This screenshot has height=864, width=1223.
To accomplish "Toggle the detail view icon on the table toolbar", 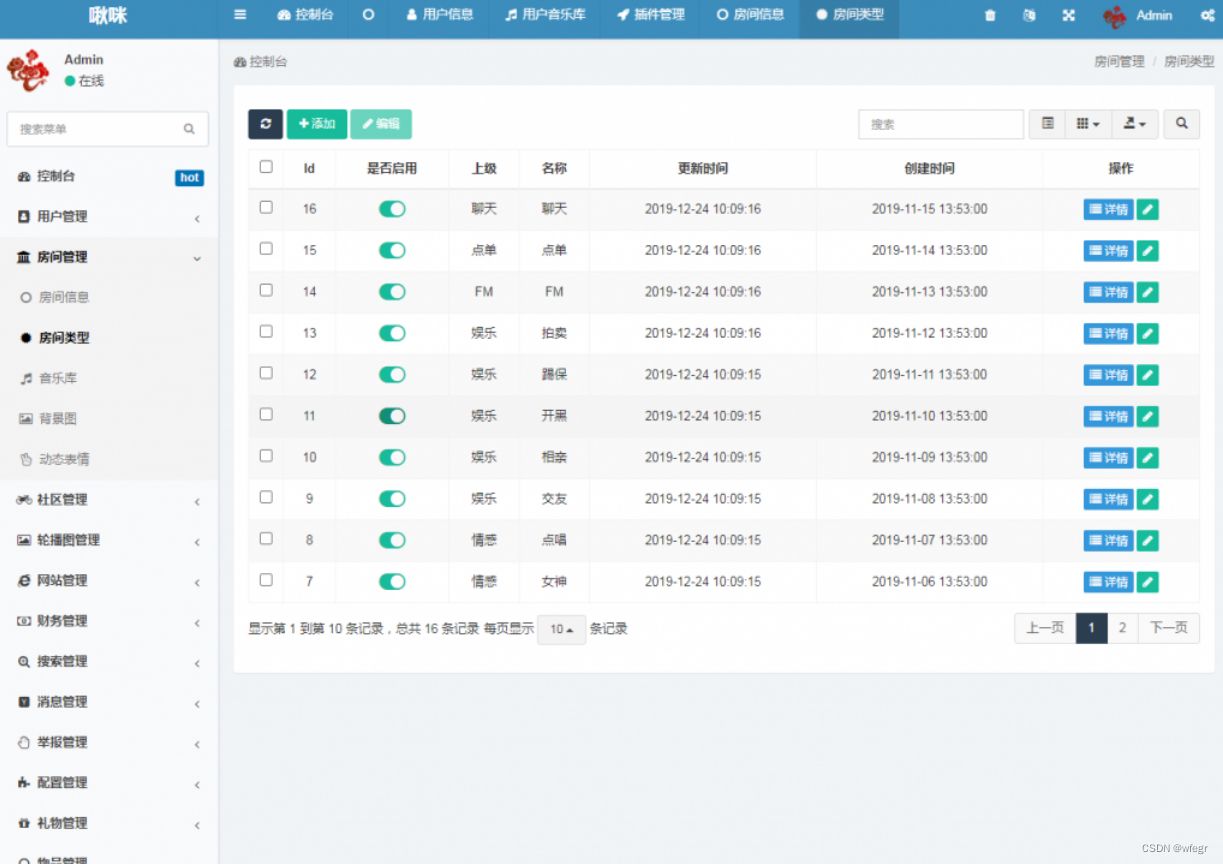I will (1047, 124).
